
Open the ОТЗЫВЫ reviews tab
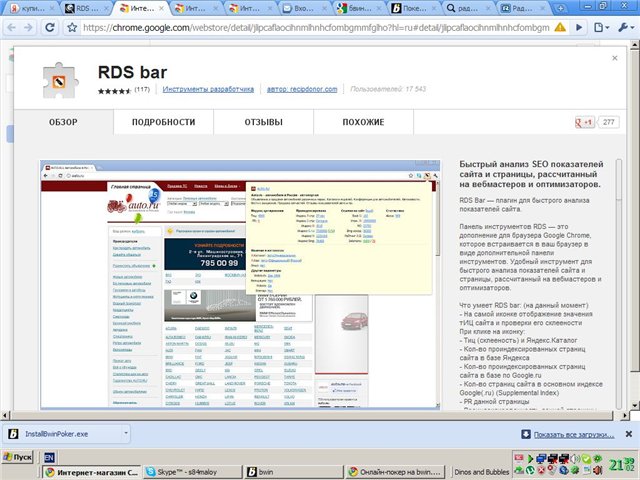coord(264,122)
